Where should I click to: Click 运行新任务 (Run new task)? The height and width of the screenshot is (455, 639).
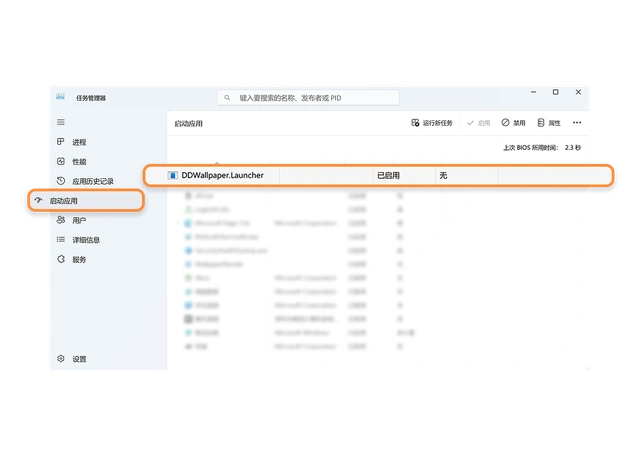pos(432,123)
